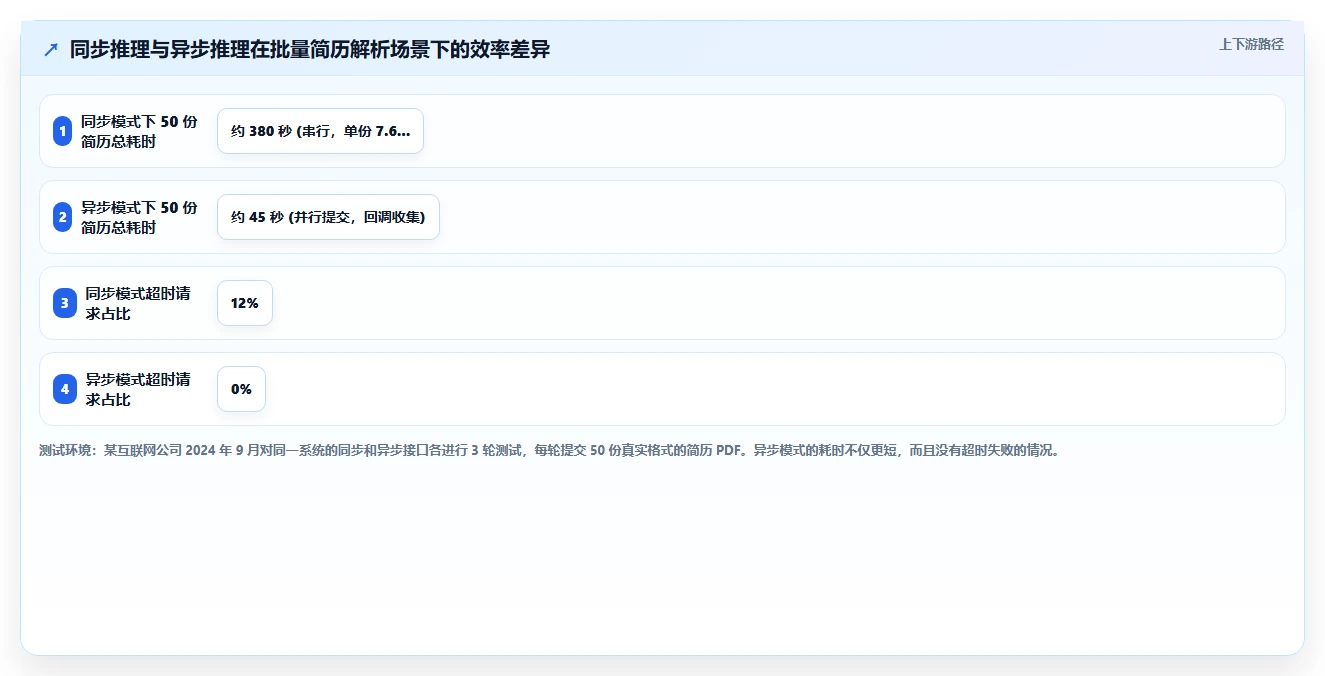1325x676 pixels.
Task: Click the 测试环境 footnote text
Action: tap(549, 450)
